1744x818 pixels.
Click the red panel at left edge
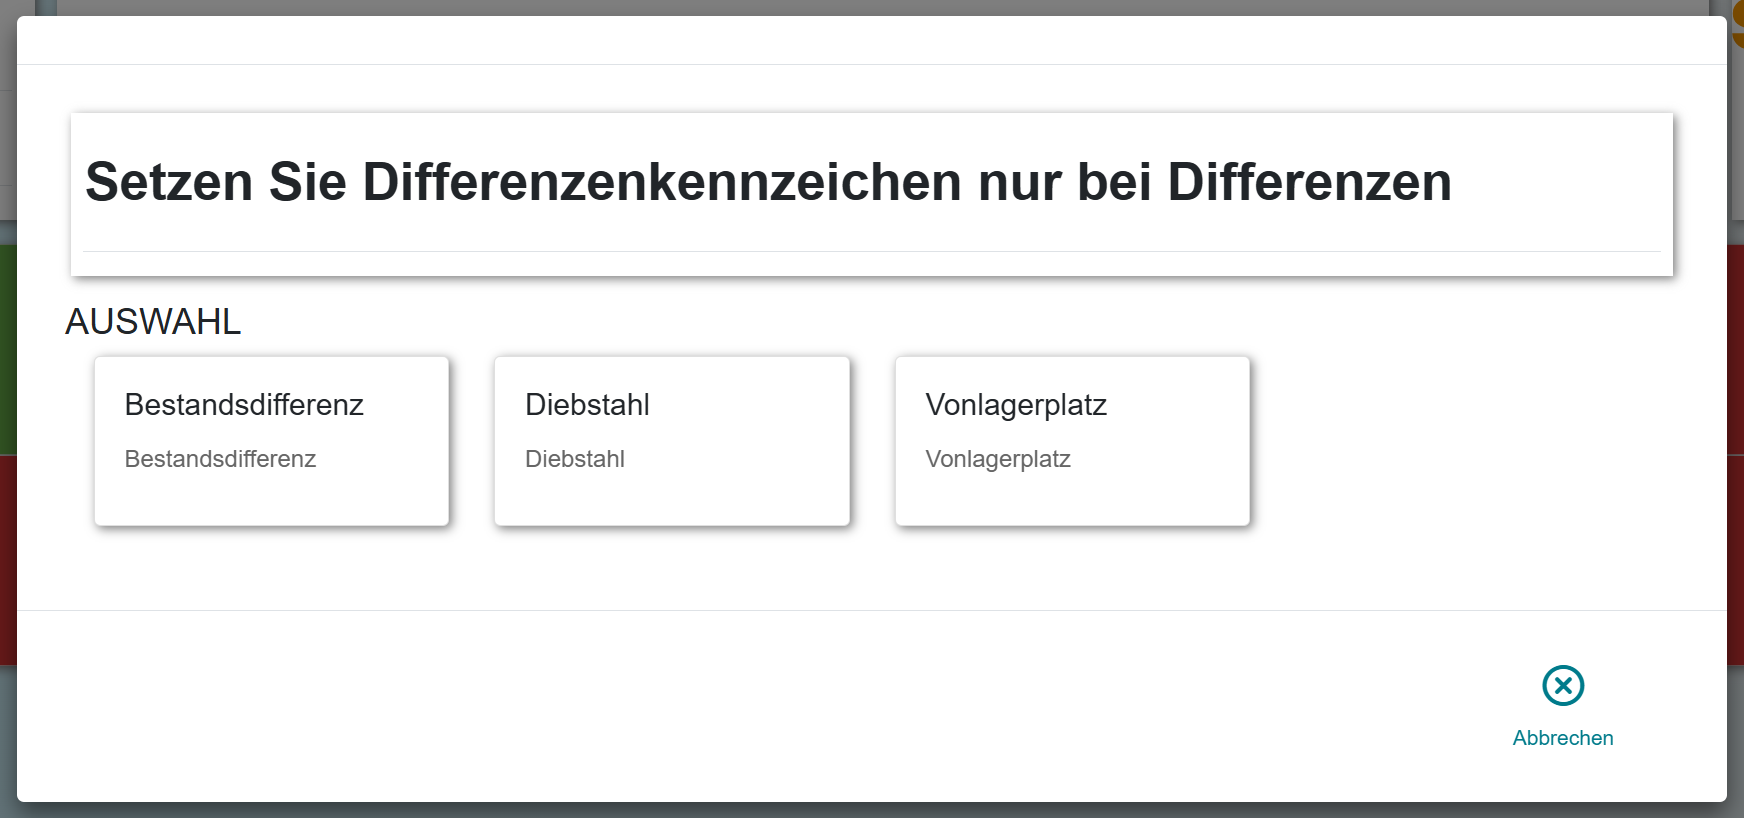coord(7,560)
